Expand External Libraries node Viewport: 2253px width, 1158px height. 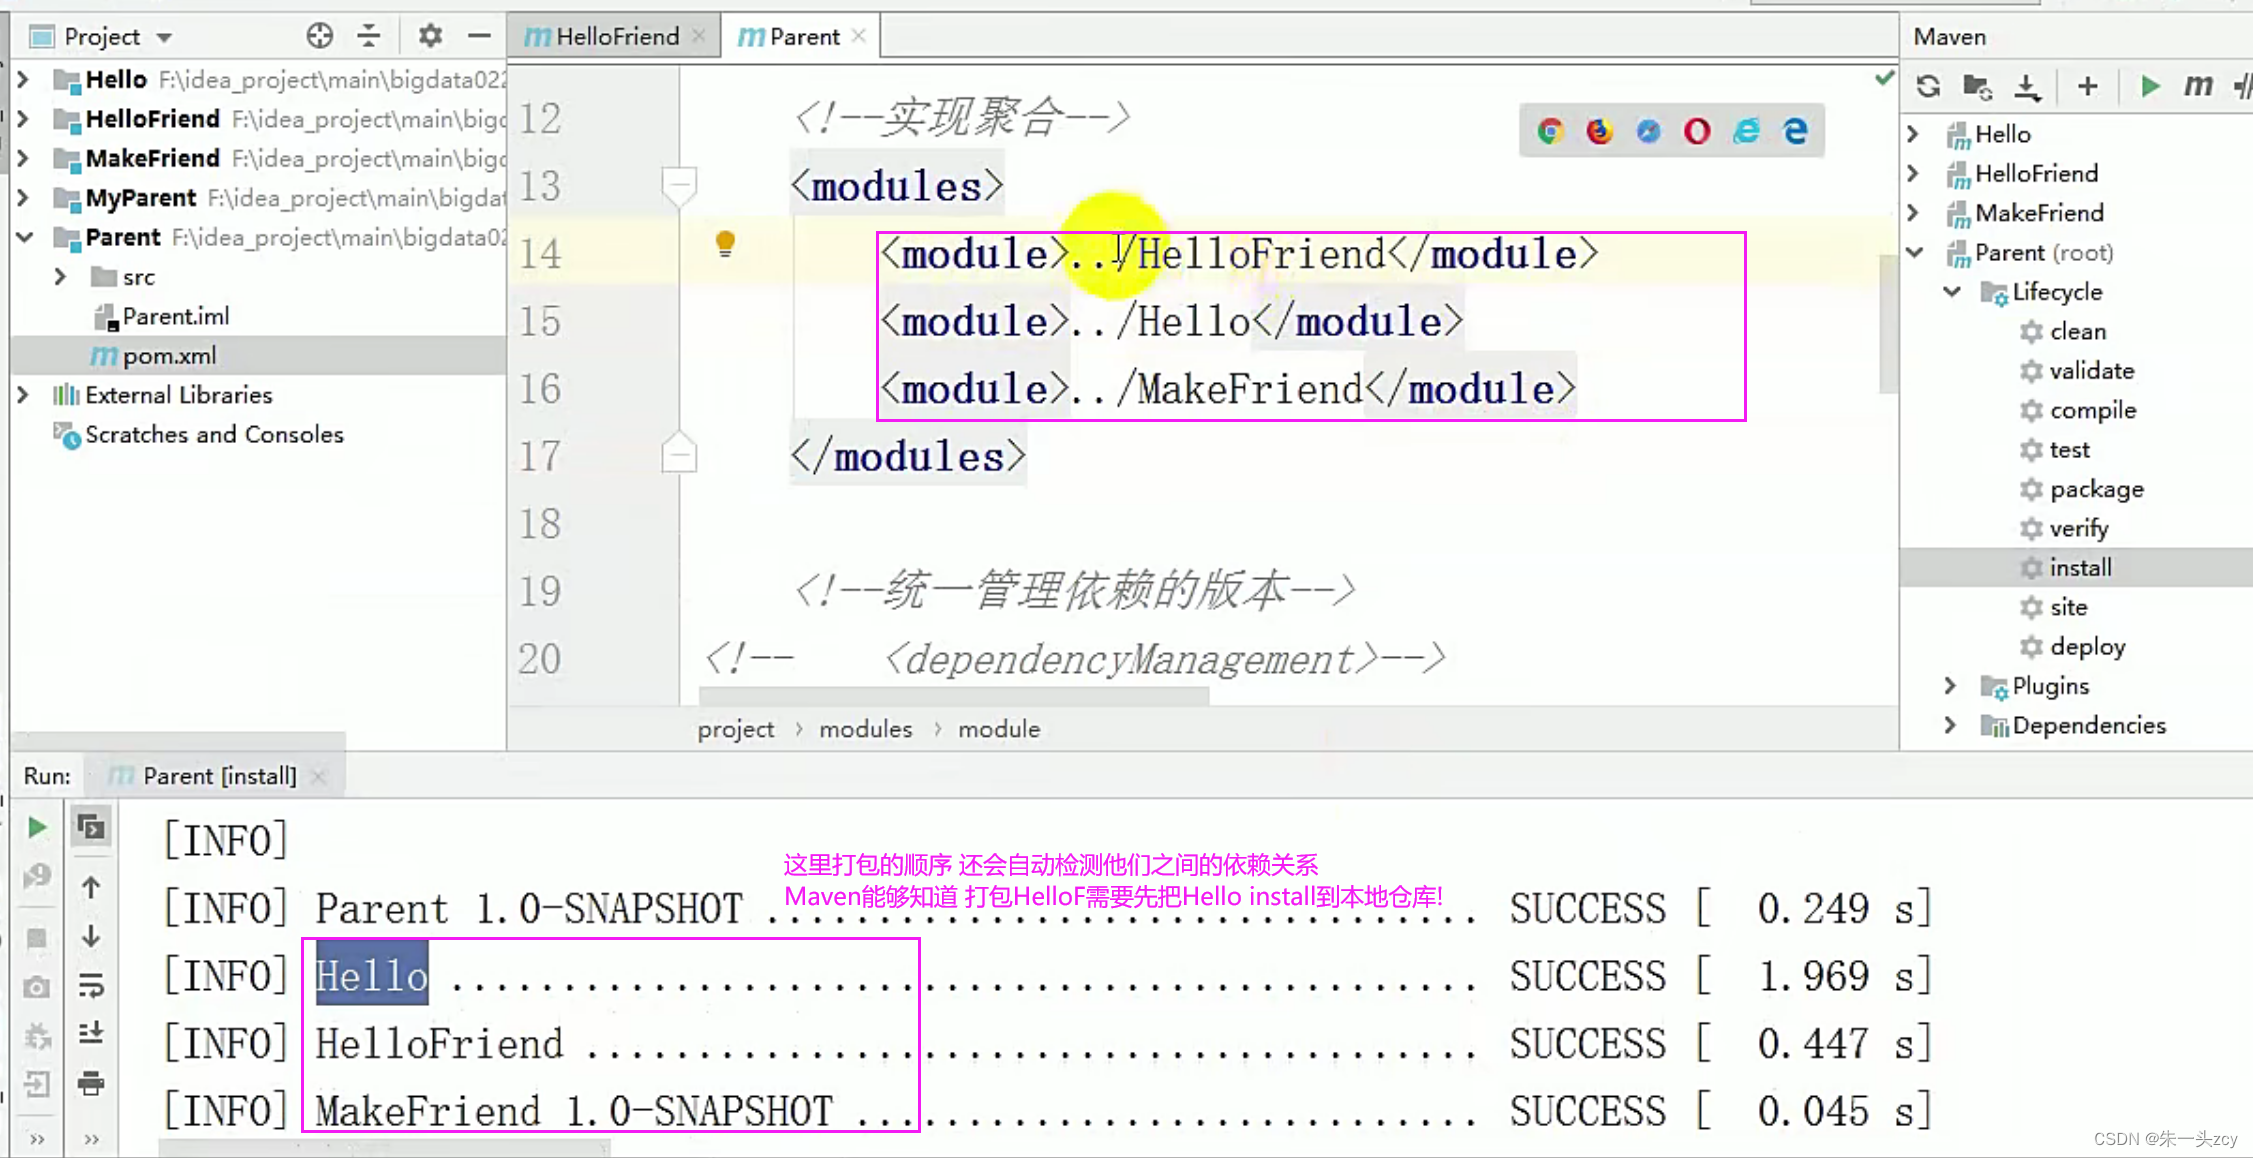pyautogui.click(x=24, y=395)
